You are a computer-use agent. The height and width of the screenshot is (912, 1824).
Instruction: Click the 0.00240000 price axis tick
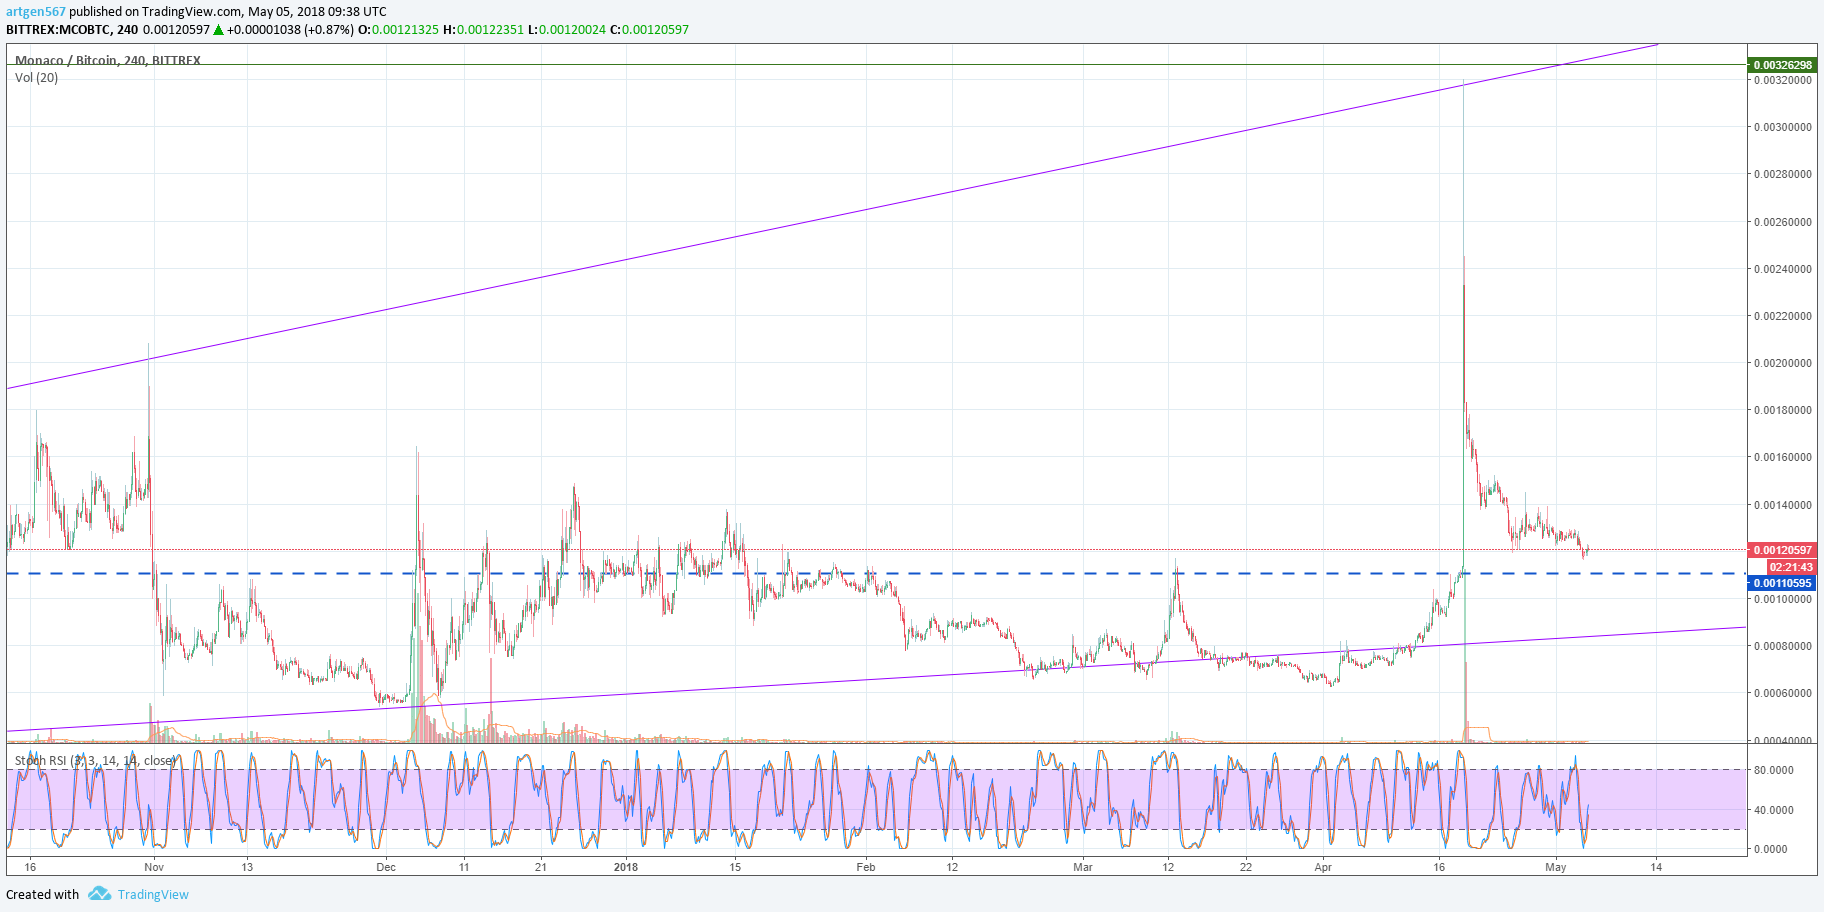tap(1784, 269)
